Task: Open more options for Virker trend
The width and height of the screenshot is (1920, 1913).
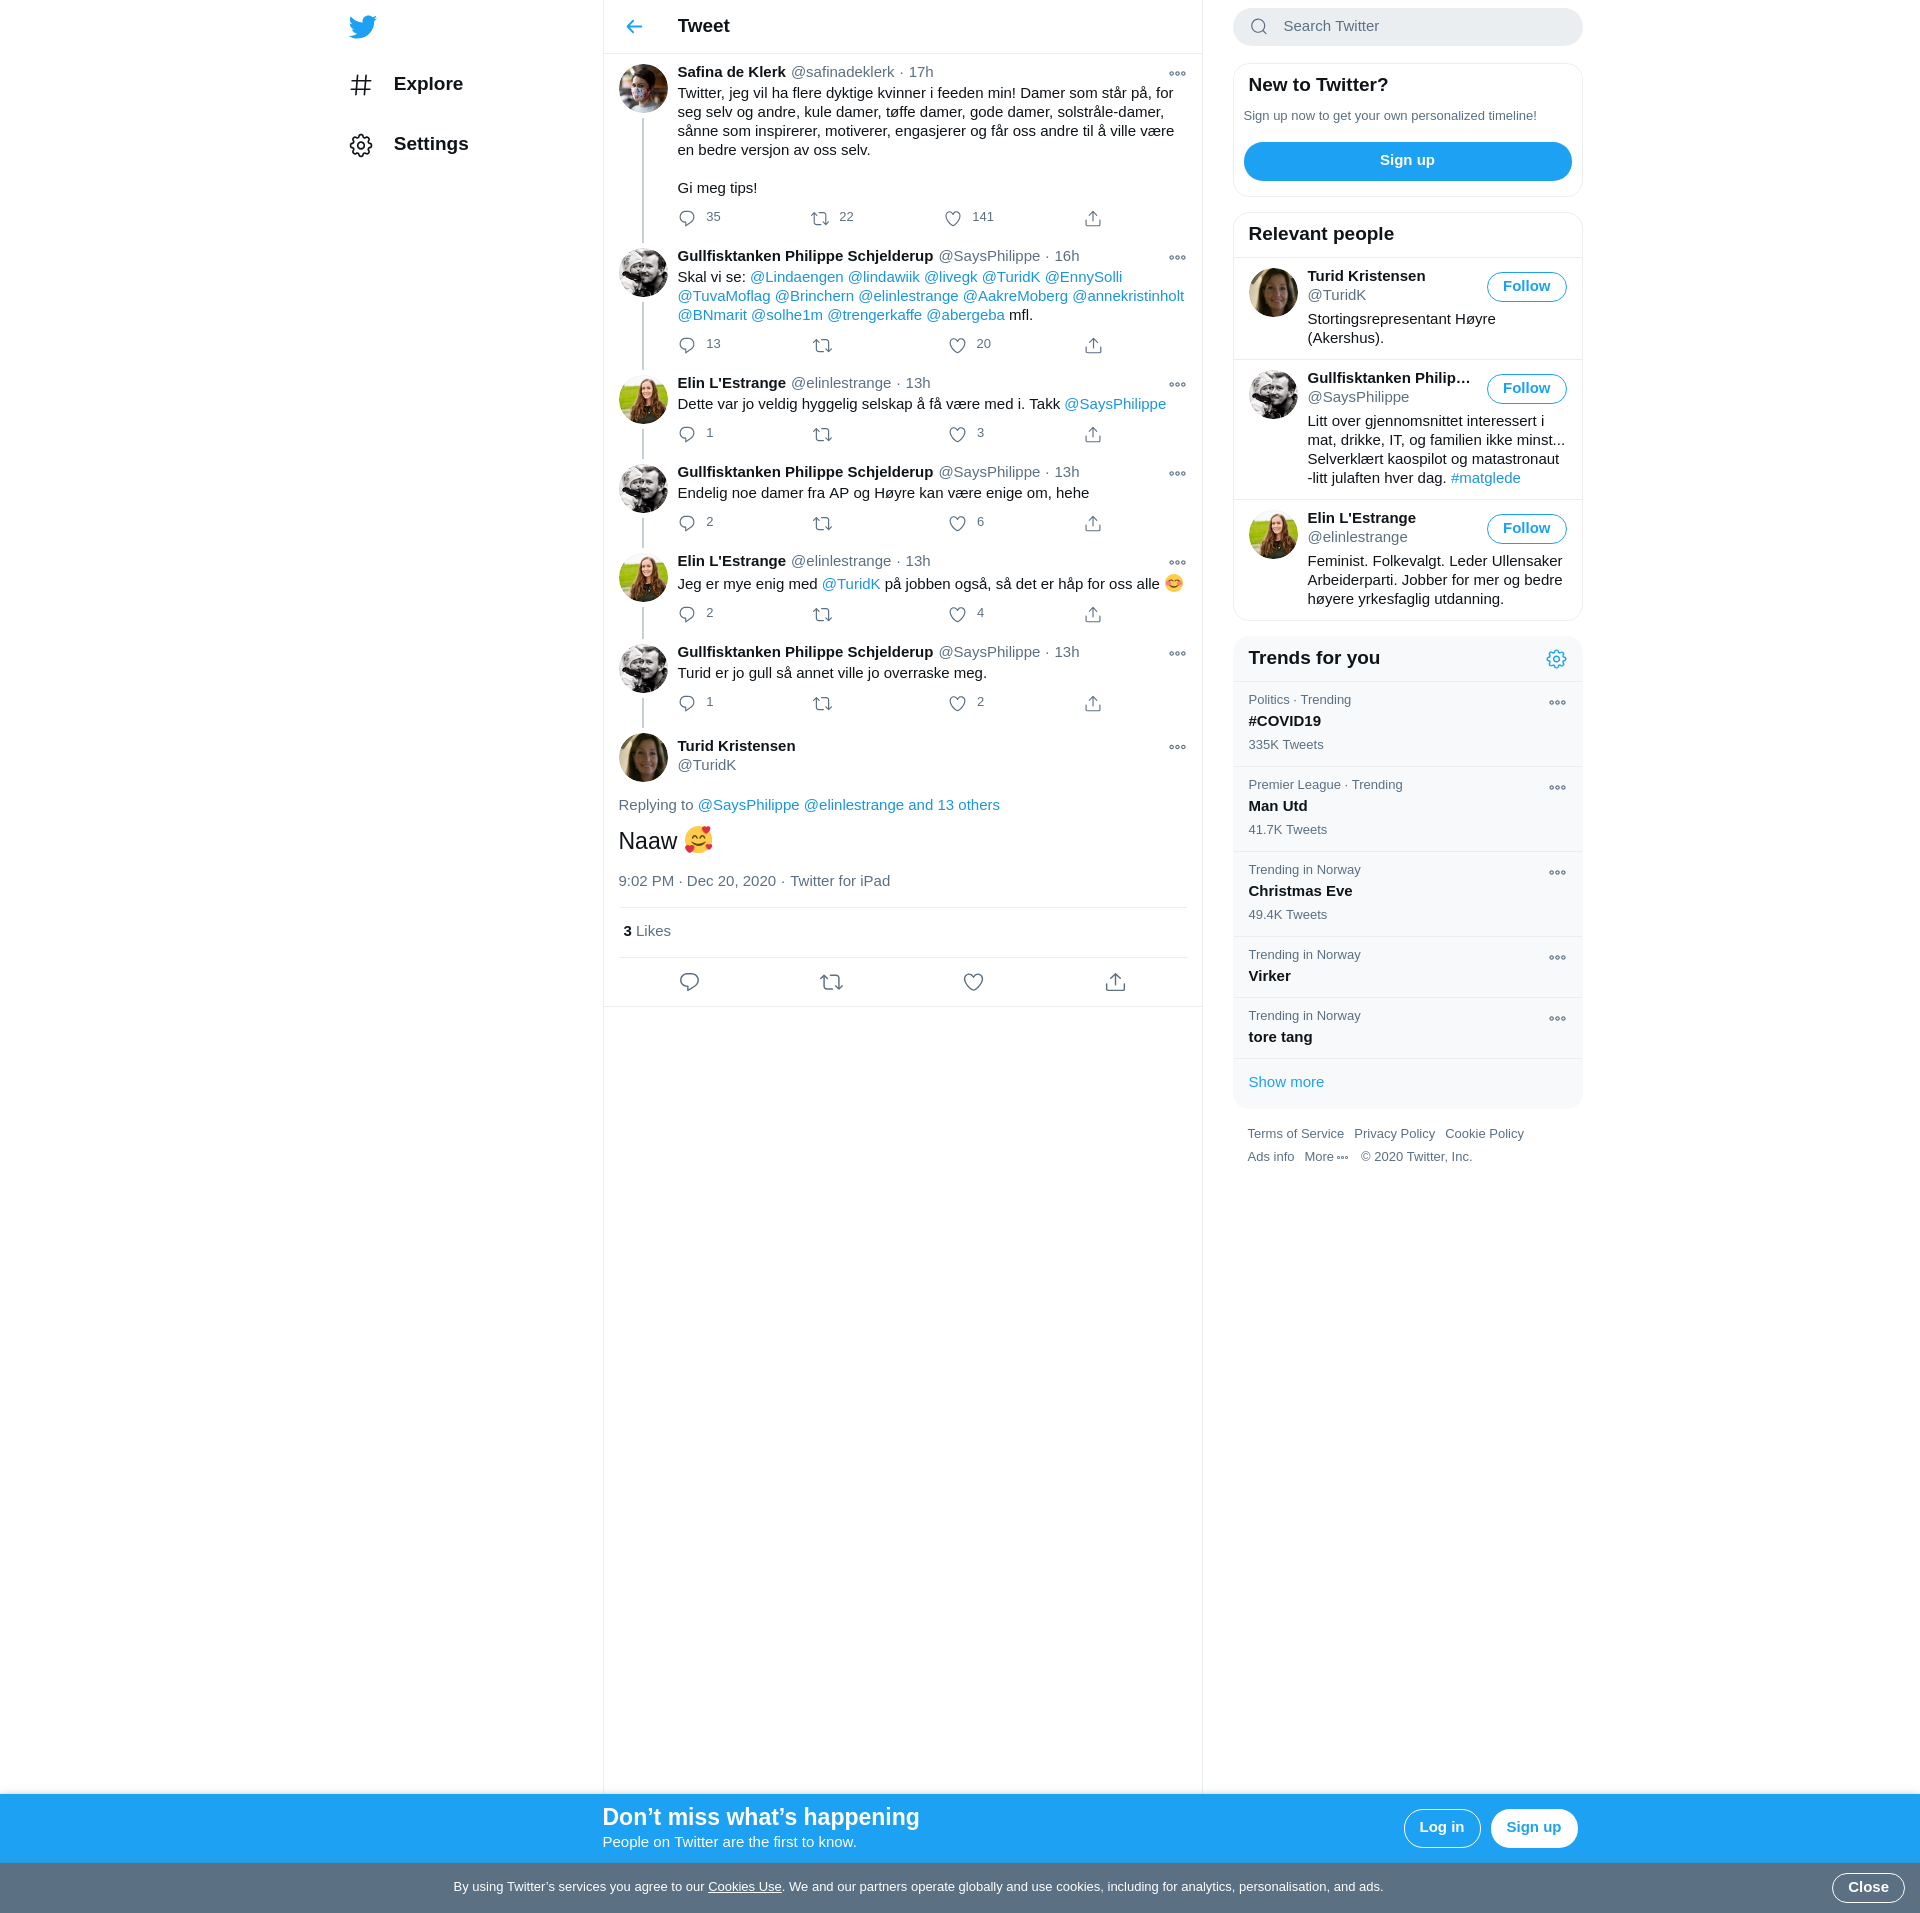Action: pyautogui.click(x=1557, y=958)
